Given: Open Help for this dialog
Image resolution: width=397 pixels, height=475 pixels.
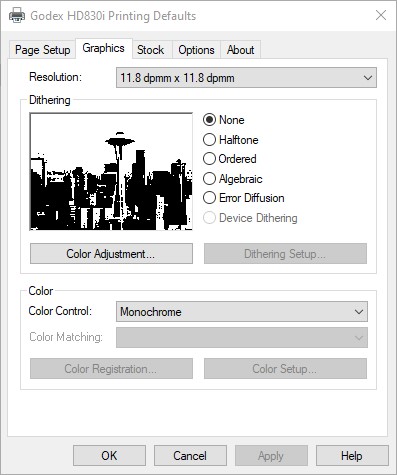Looking at the screenshot, I should click(352, 456).
